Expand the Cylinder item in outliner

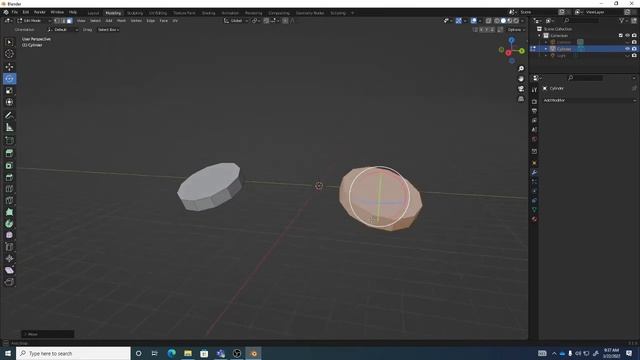tap(546, 49)
